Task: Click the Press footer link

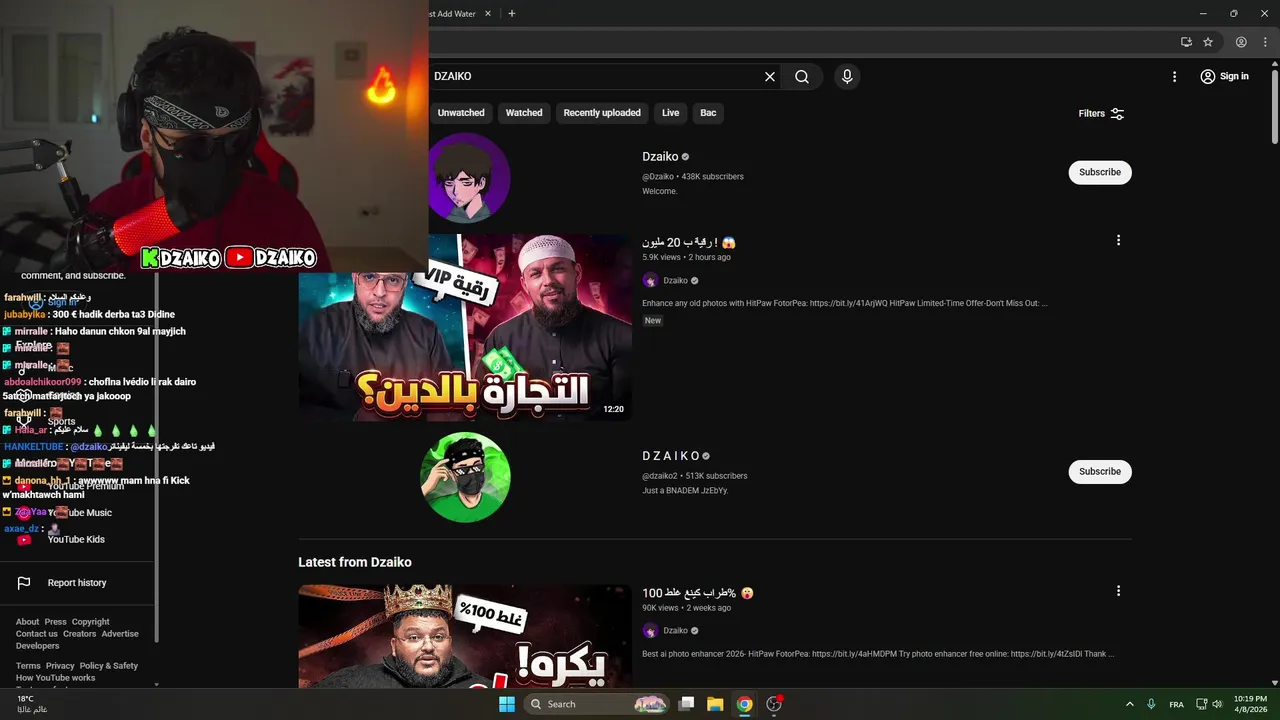Action: pos(55,622)
